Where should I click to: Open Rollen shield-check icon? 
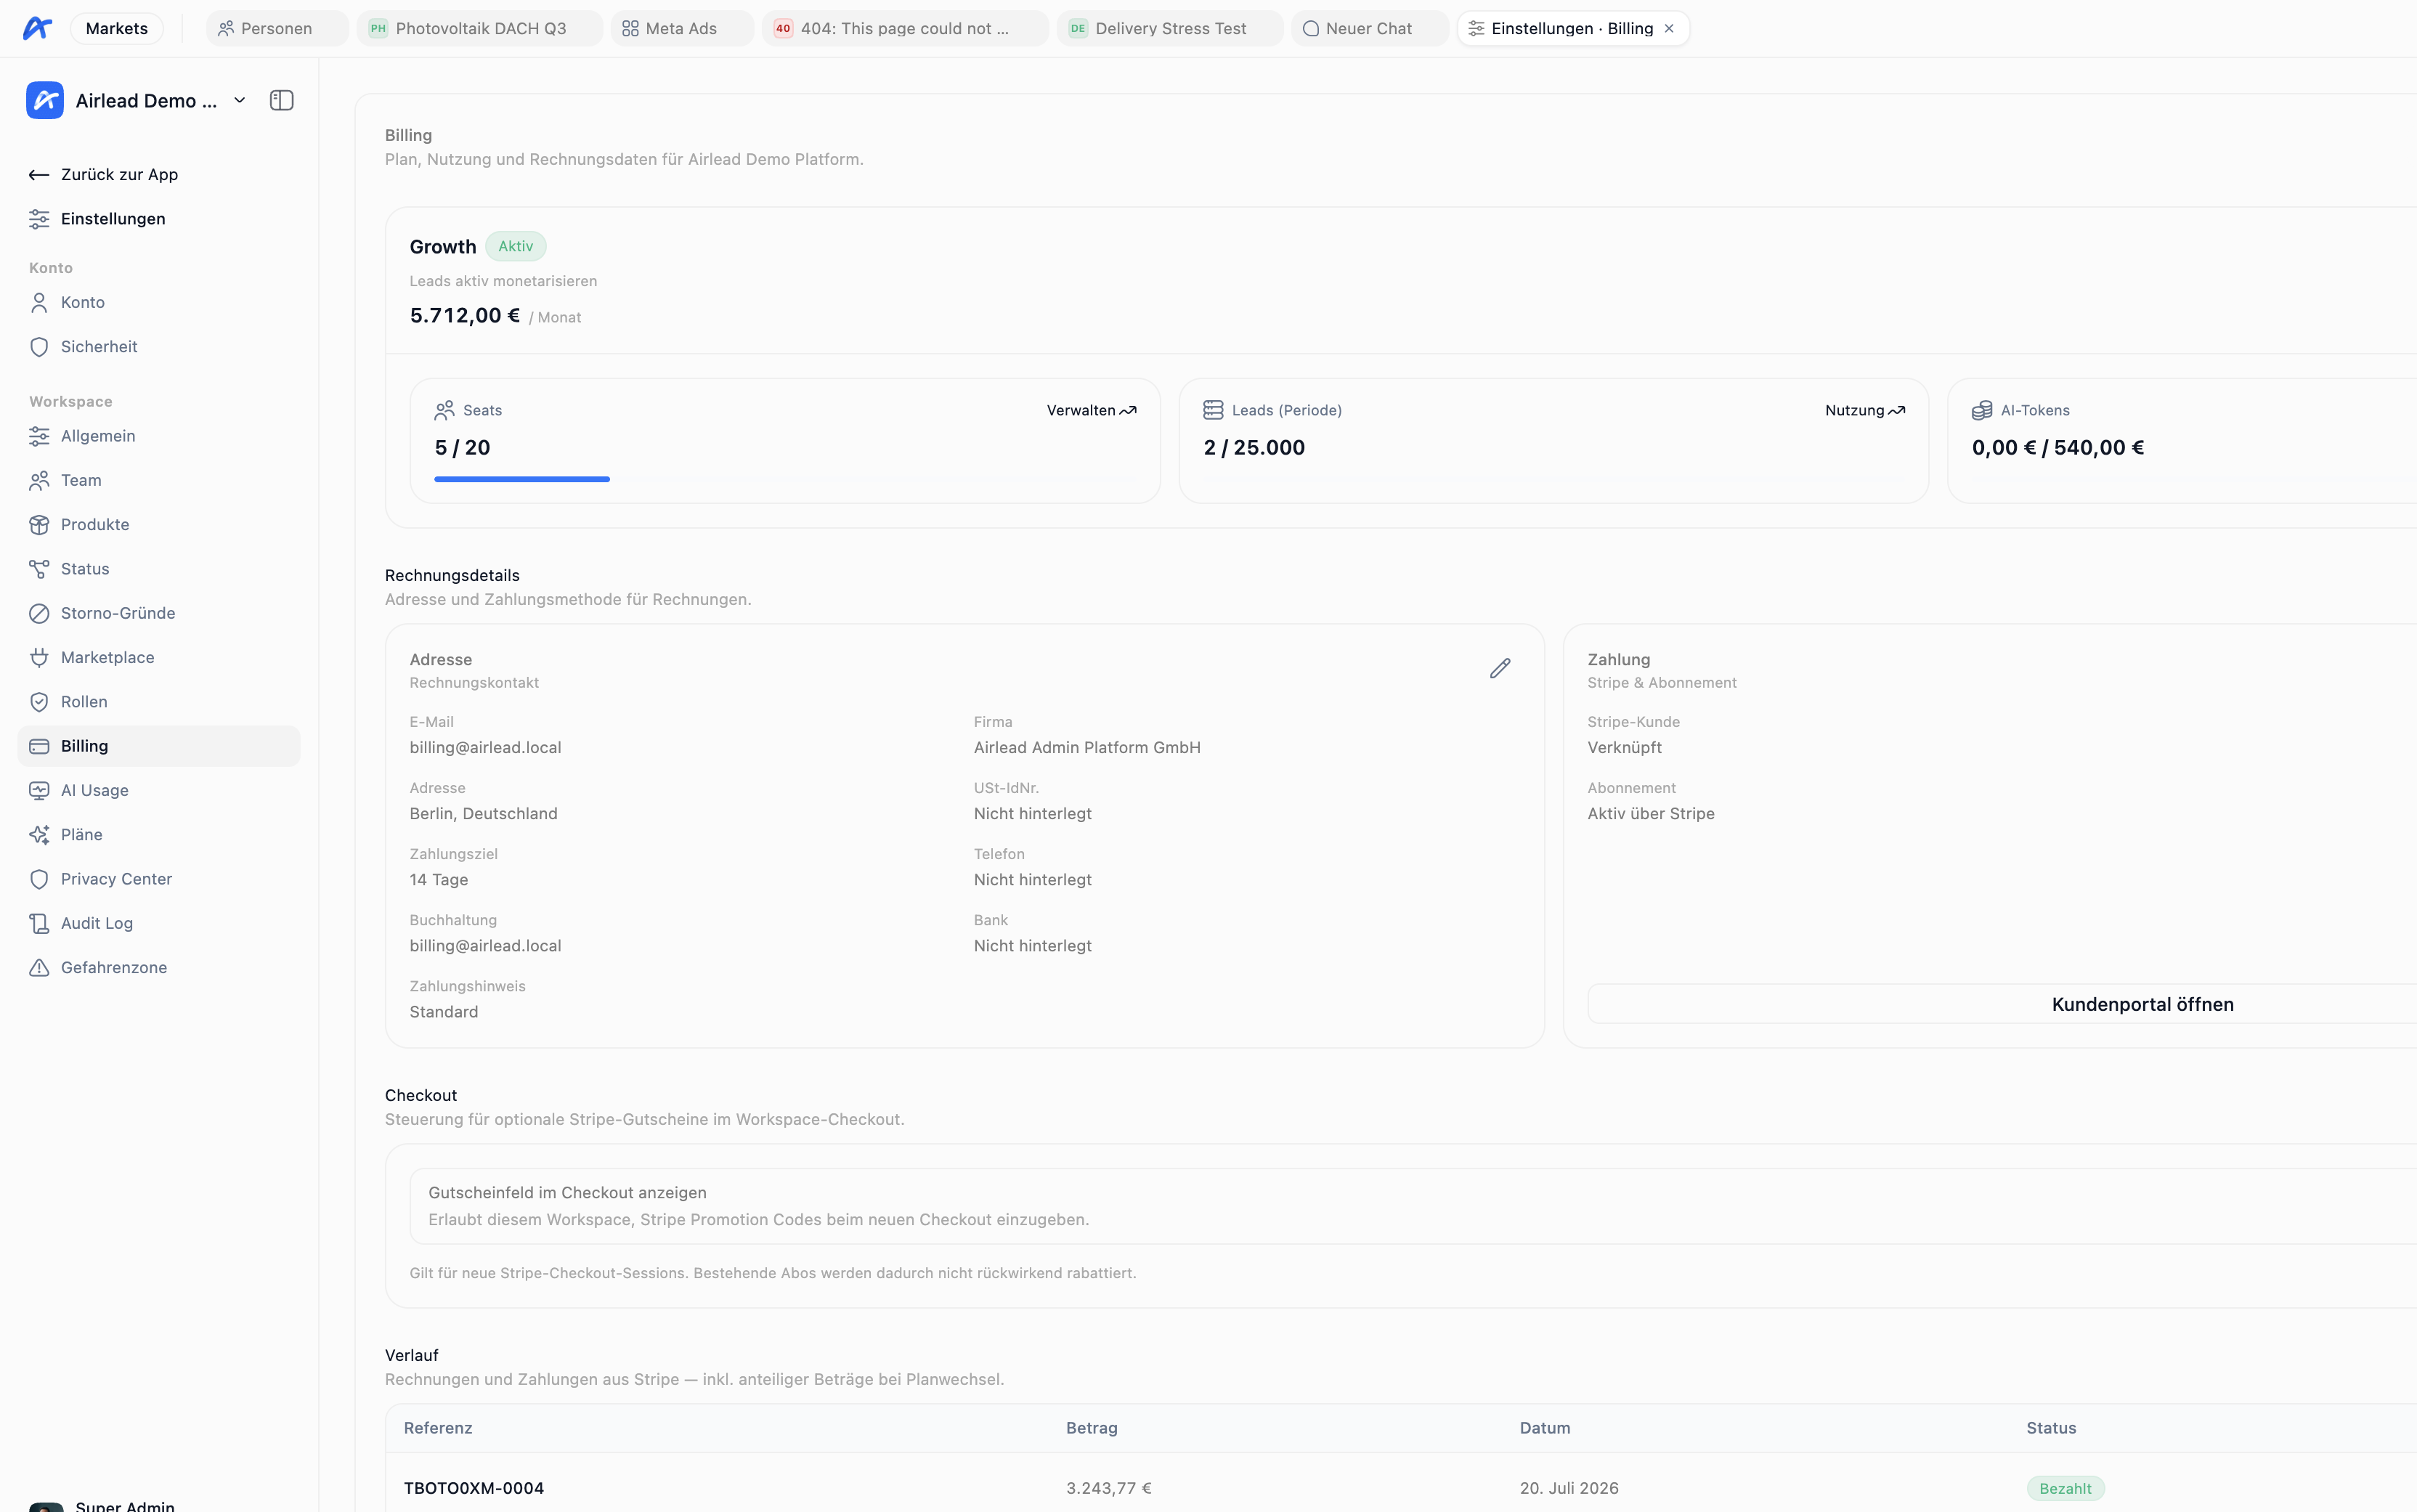[39, 702]
